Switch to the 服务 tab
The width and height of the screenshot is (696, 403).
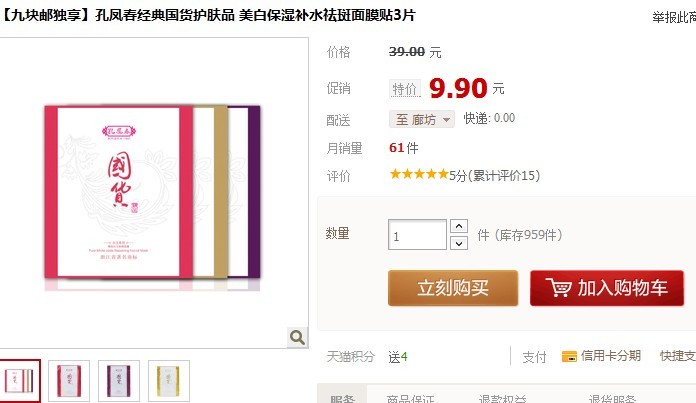click(342, 398)
